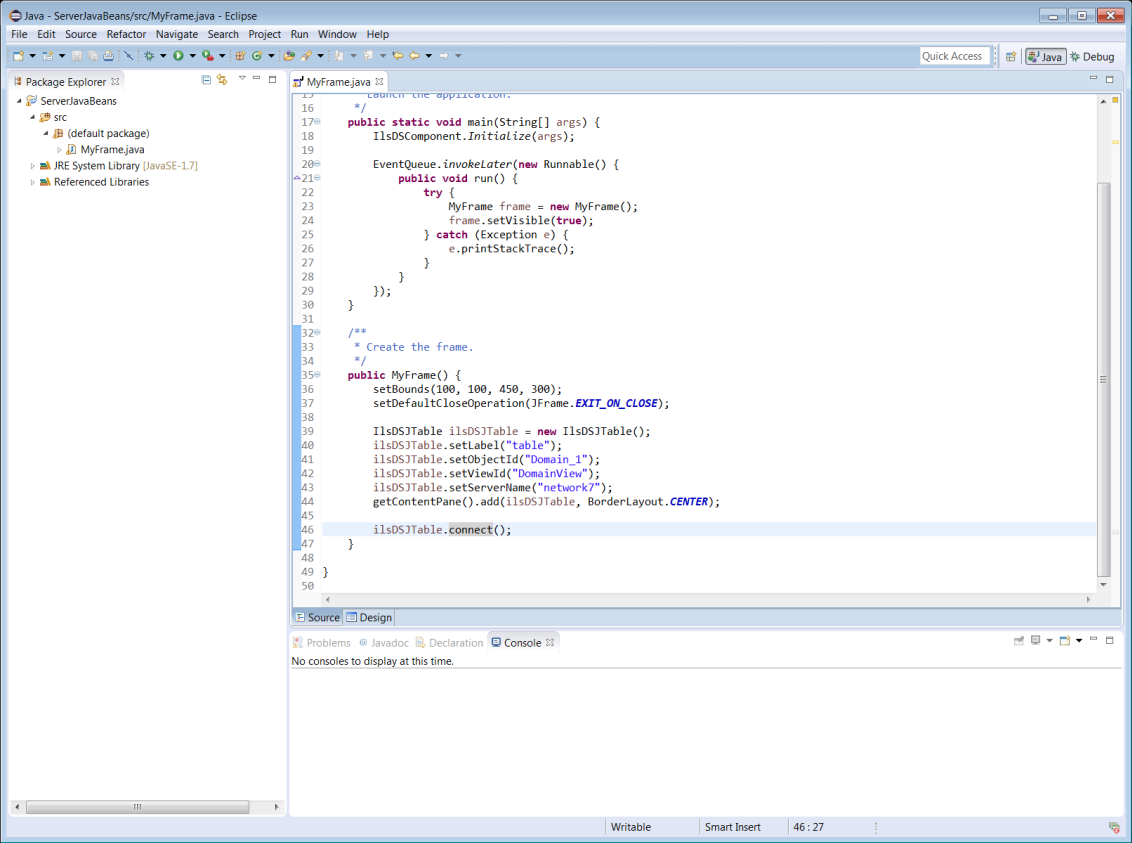Click the Print icon in toolbar
The image size is (1132, 843).
108,56
